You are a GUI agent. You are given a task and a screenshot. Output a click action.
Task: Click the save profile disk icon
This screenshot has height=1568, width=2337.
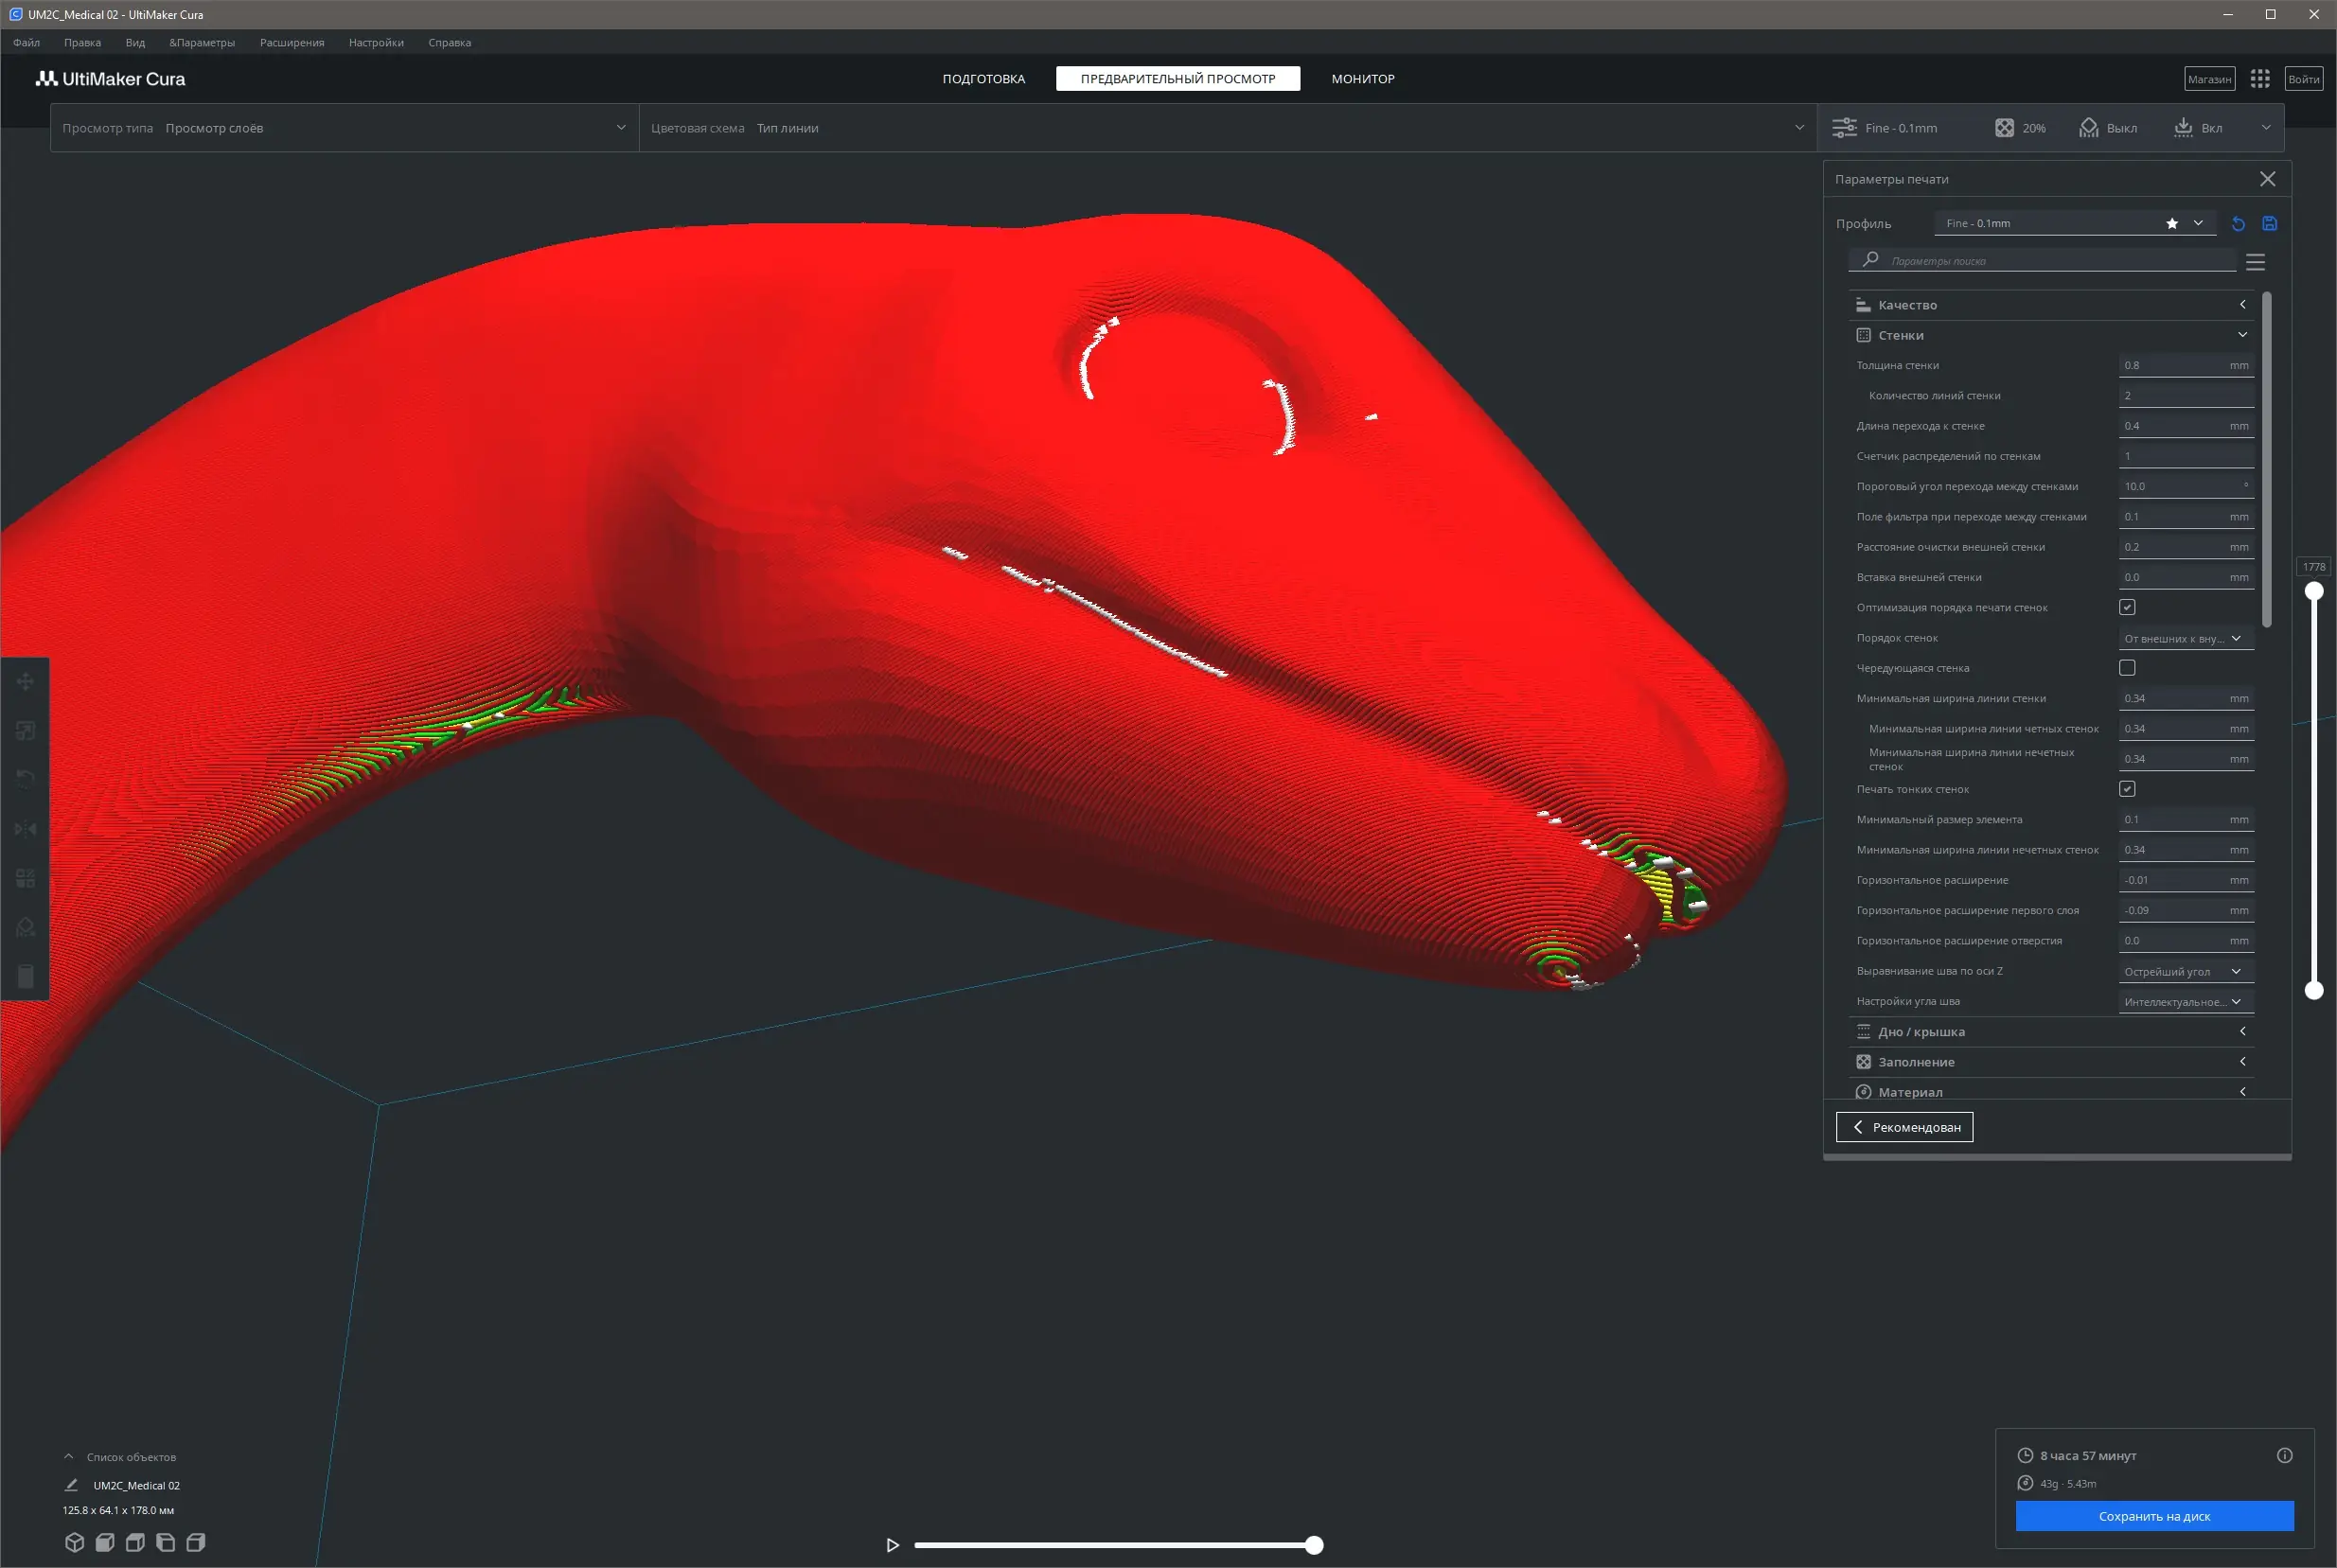[x=2269, y=224]
